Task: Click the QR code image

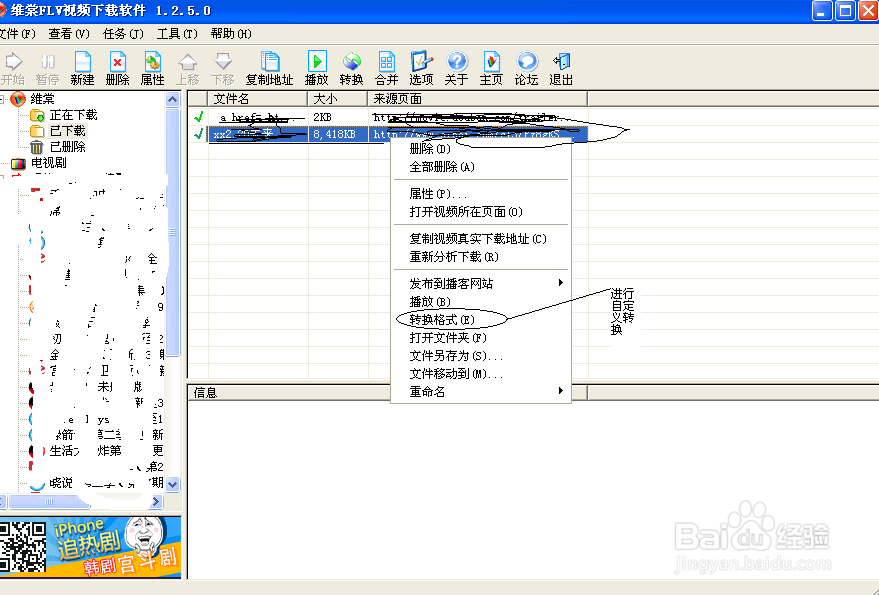Action: point(24,547)
